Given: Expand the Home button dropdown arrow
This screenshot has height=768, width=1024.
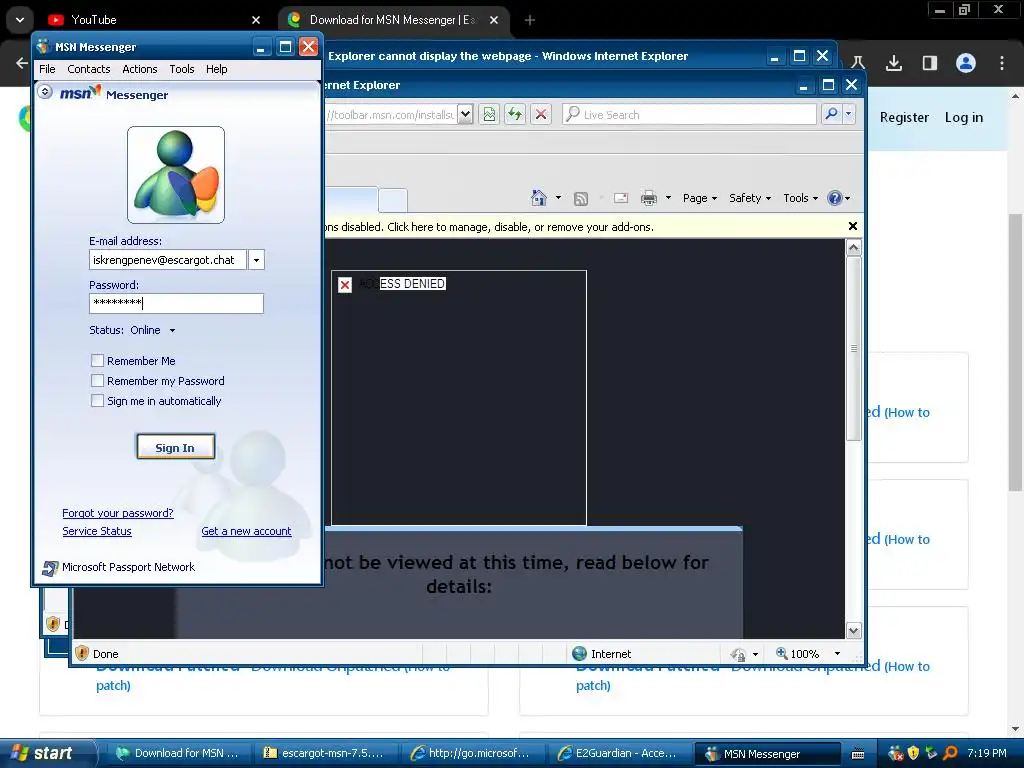Looking at the screenshot, I should (x=558, y=198).
